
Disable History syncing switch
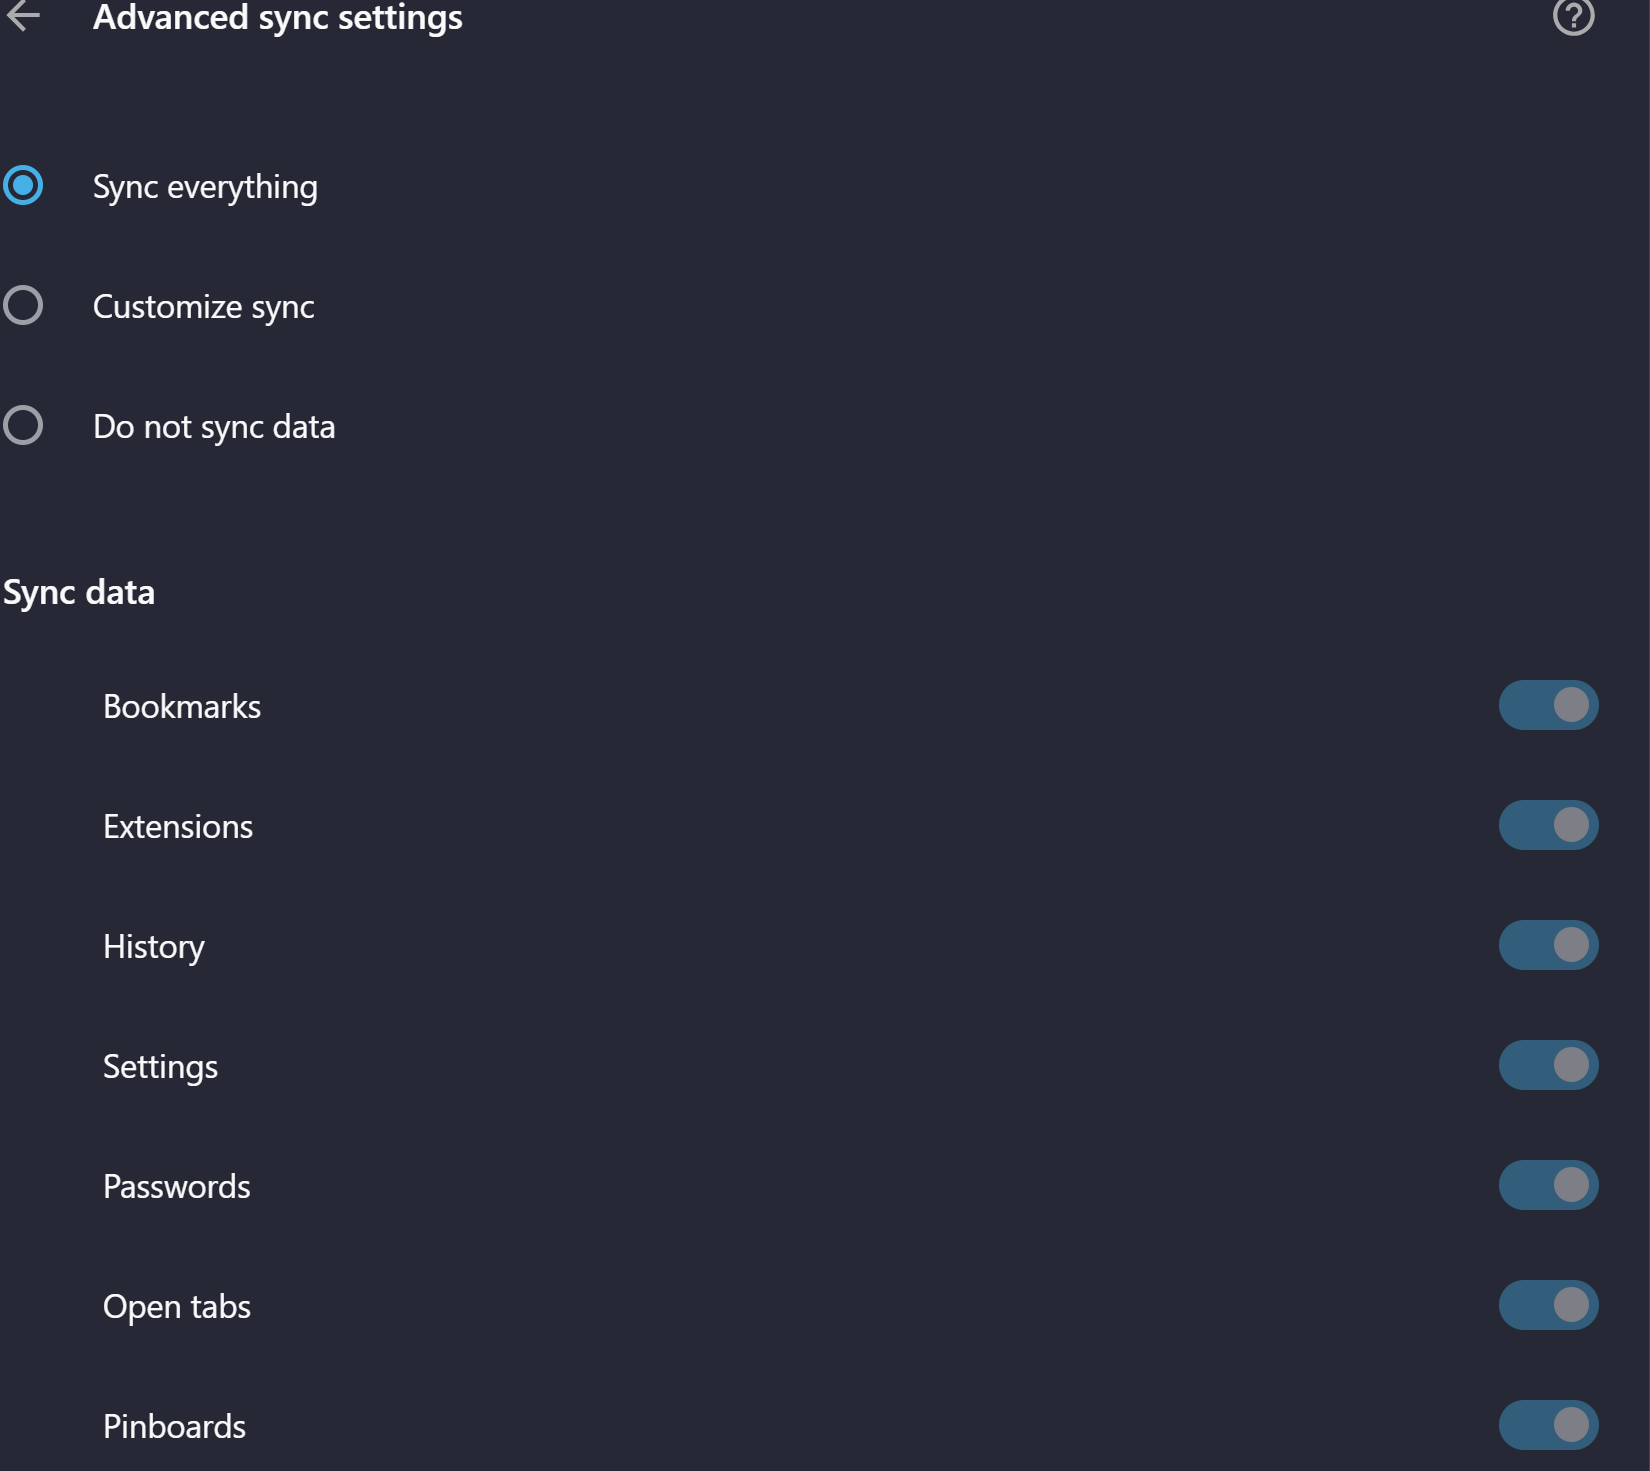click(x=1548, y=945)
